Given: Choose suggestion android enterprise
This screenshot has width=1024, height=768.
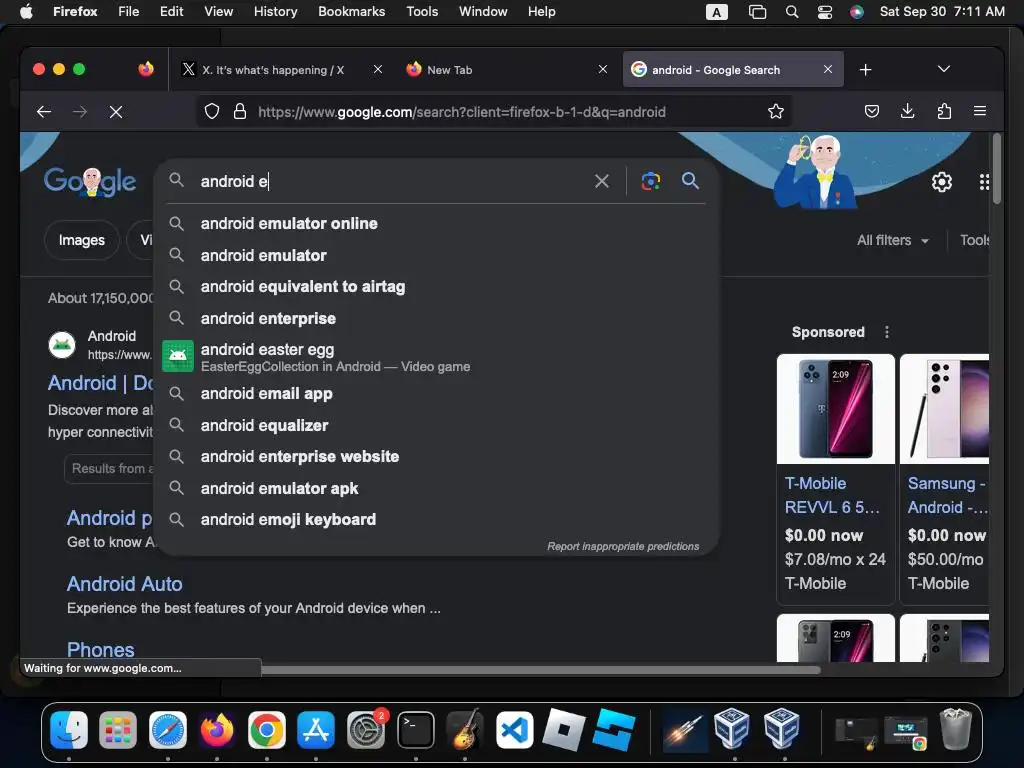Looking at the screenshot, I should coord(436,318).
